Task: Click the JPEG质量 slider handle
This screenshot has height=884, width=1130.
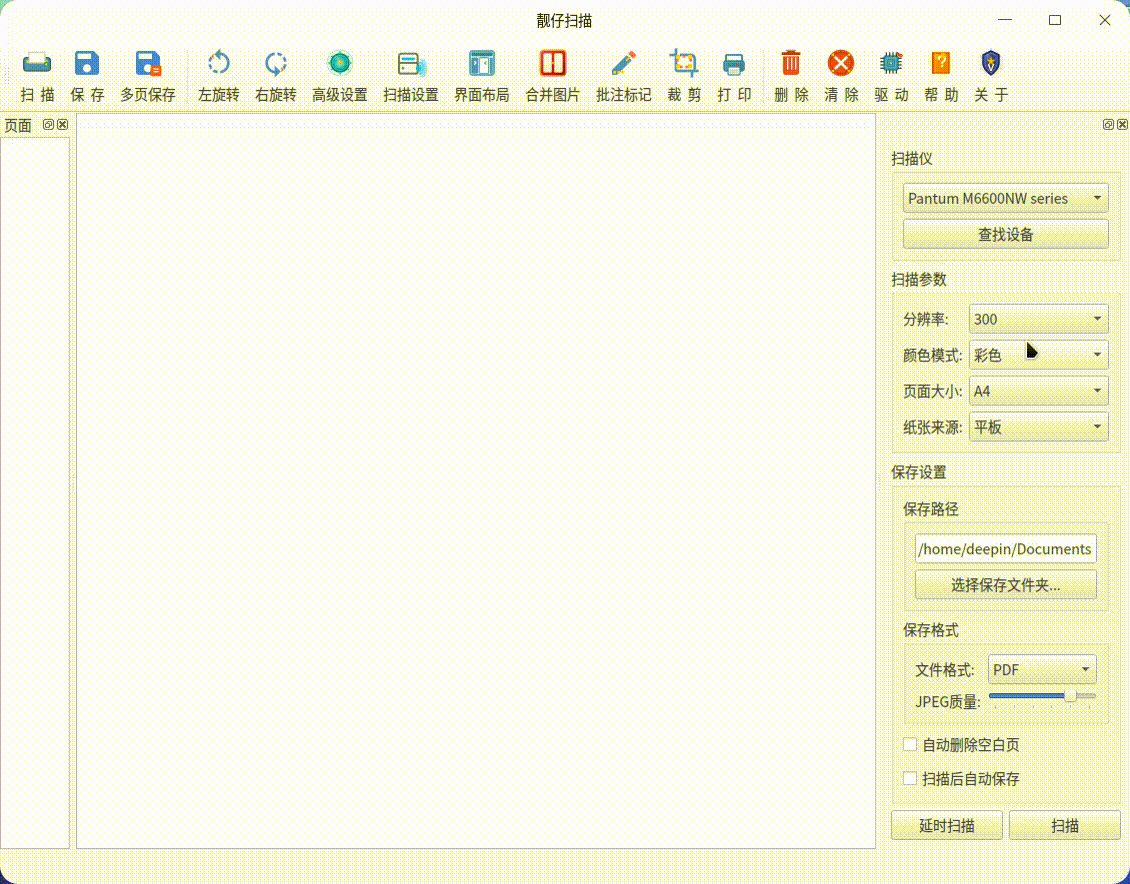Action: point(1070,696)
